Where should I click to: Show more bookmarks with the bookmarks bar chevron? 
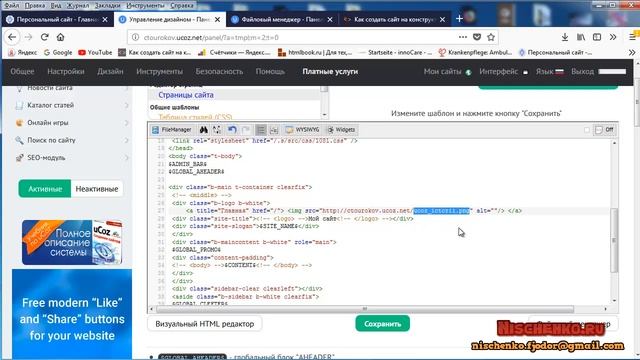(x=632, y=52)
